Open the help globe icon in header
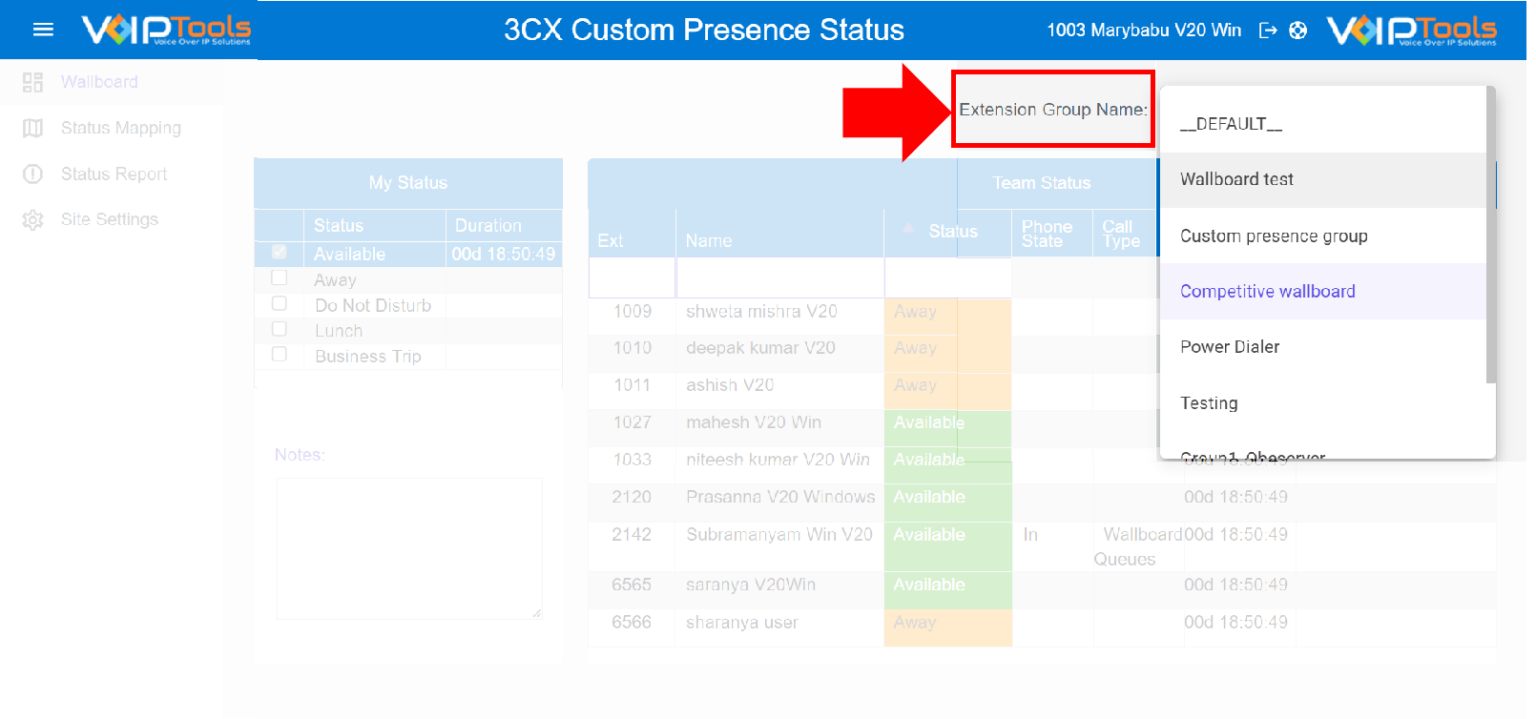The height and width of the screenshot is (719, 1536). [x=1297, y=30]
